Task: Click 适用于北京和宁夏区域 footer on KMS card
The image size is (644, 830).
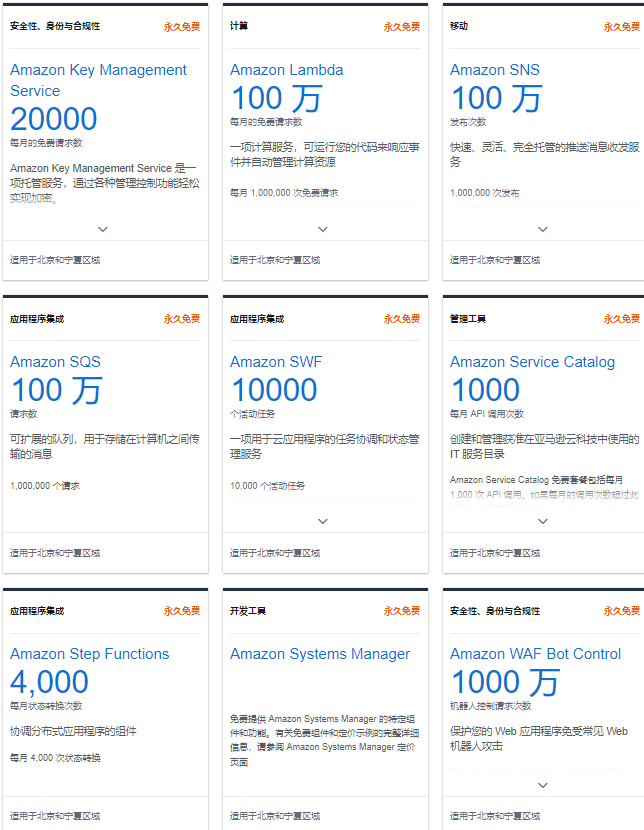Action: (x=55, y=260)
